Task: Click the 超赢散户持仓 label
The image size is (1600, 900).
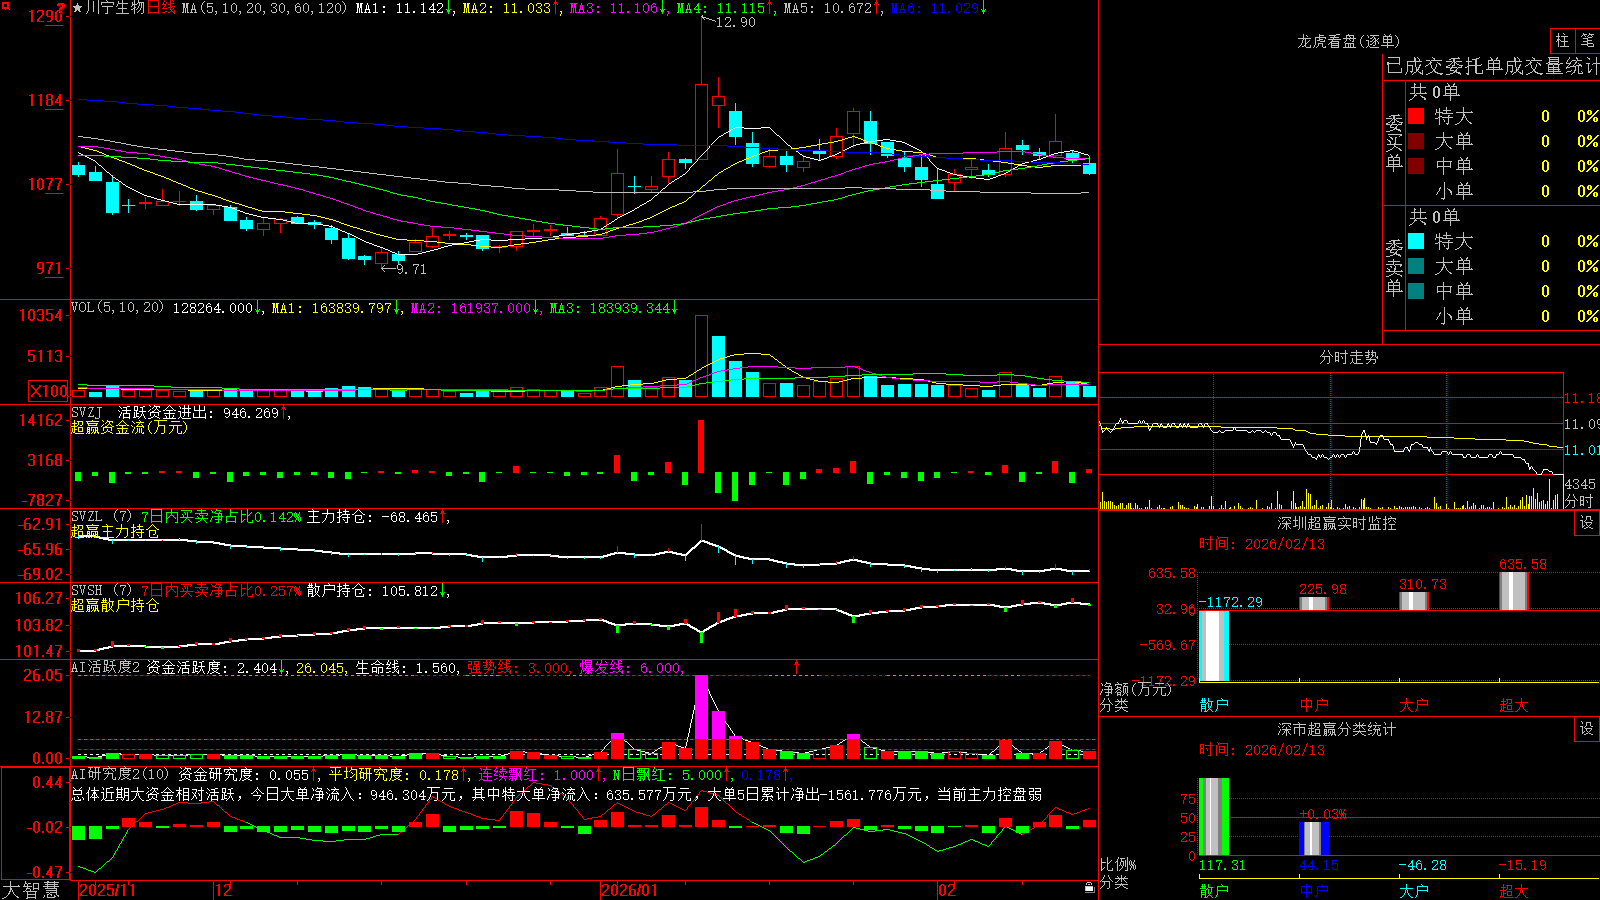Action: pyautogui.click(x=115, y=605)
